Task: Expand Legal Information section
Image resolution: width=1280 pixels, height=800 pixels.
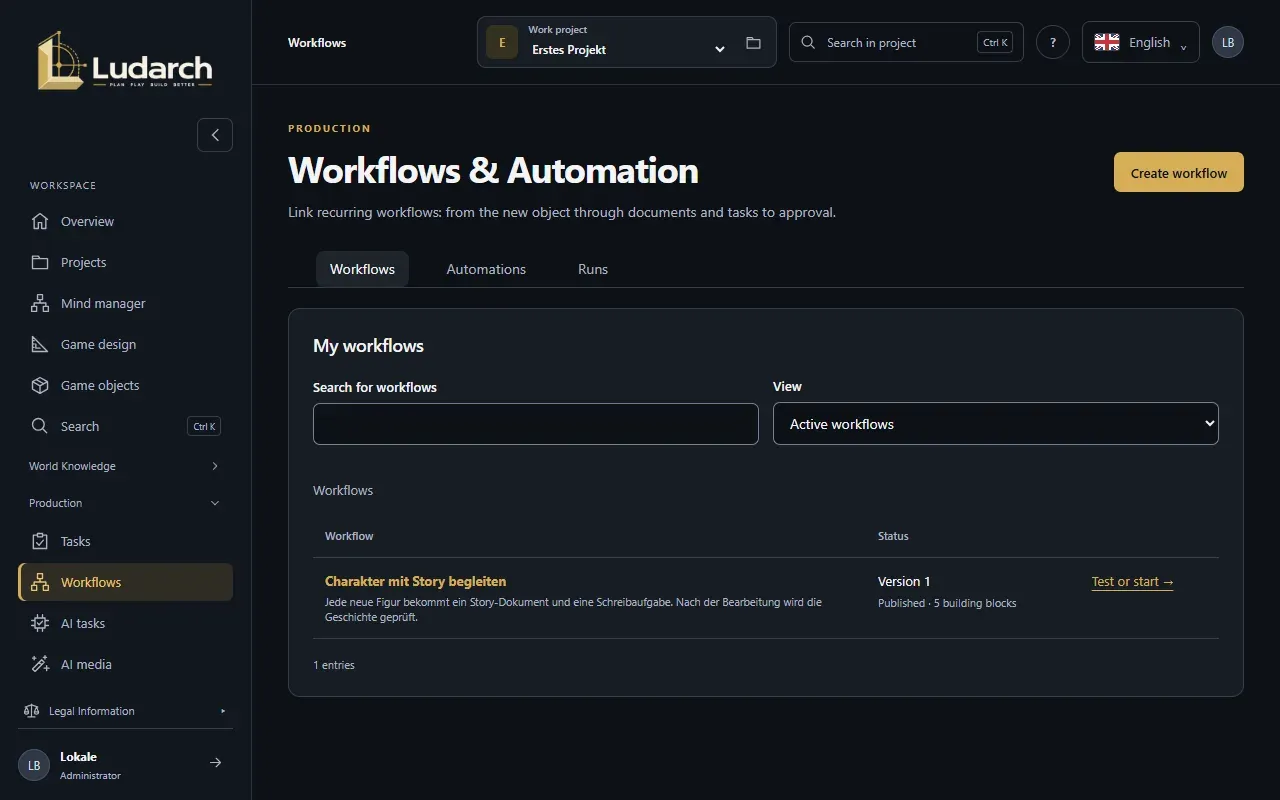Action: (x=125, y=711)
